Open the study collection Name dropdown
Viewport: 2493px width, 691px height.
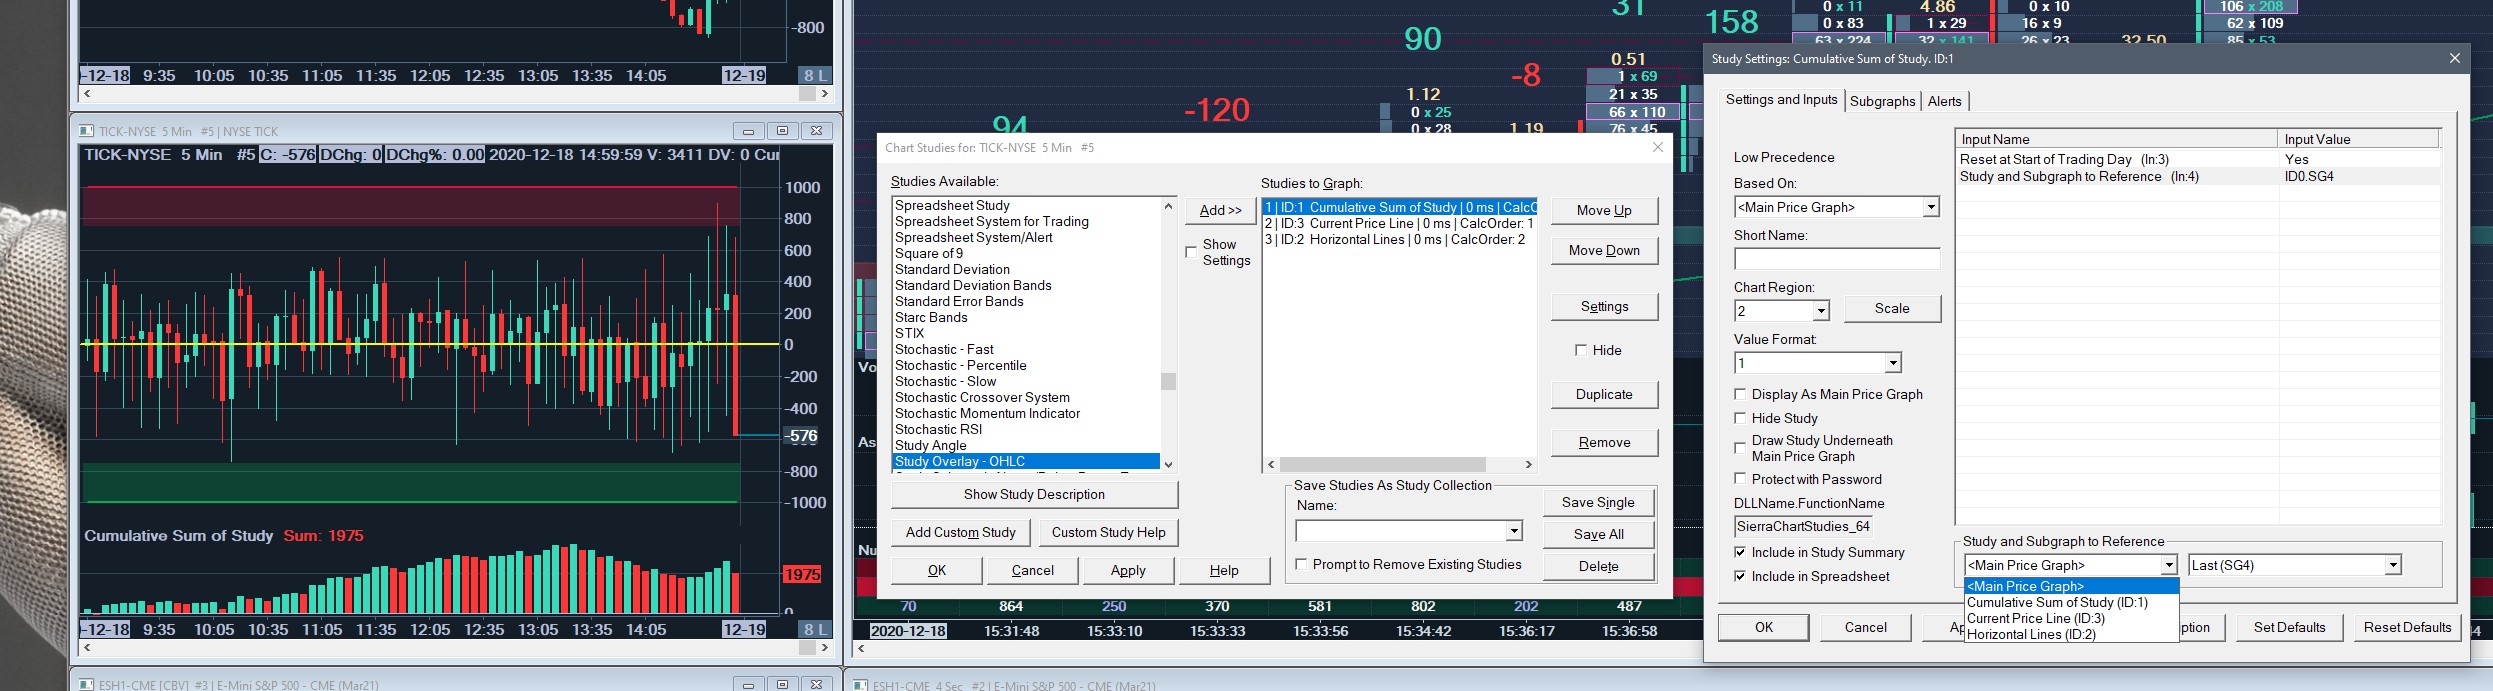(x=1514, y=531)
